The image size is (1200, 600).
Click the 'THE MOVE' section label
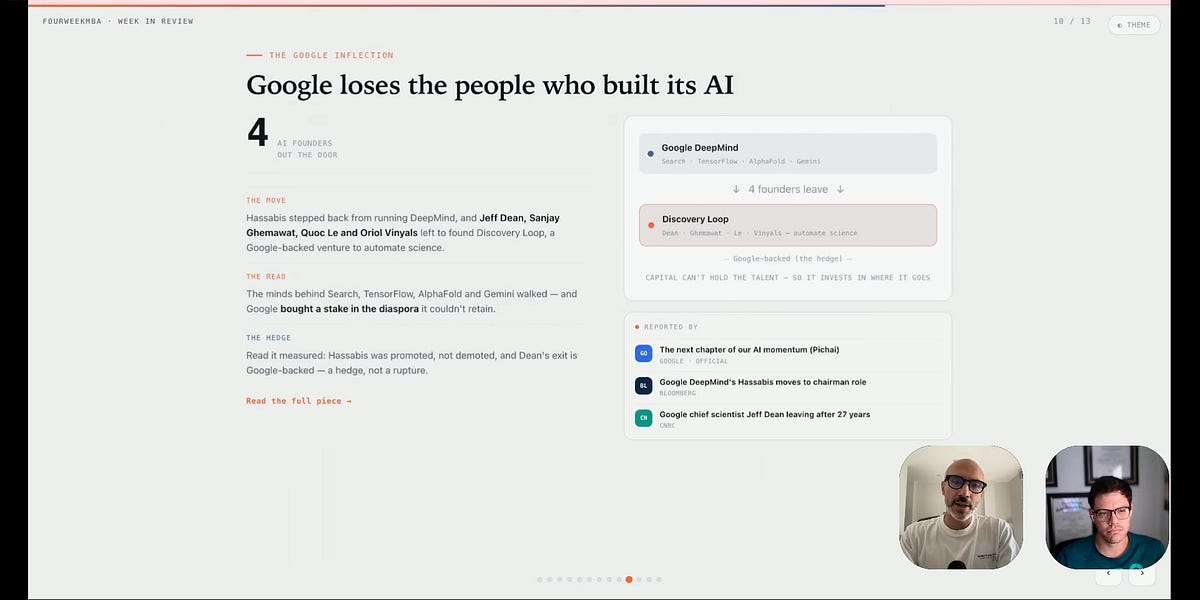266,200
